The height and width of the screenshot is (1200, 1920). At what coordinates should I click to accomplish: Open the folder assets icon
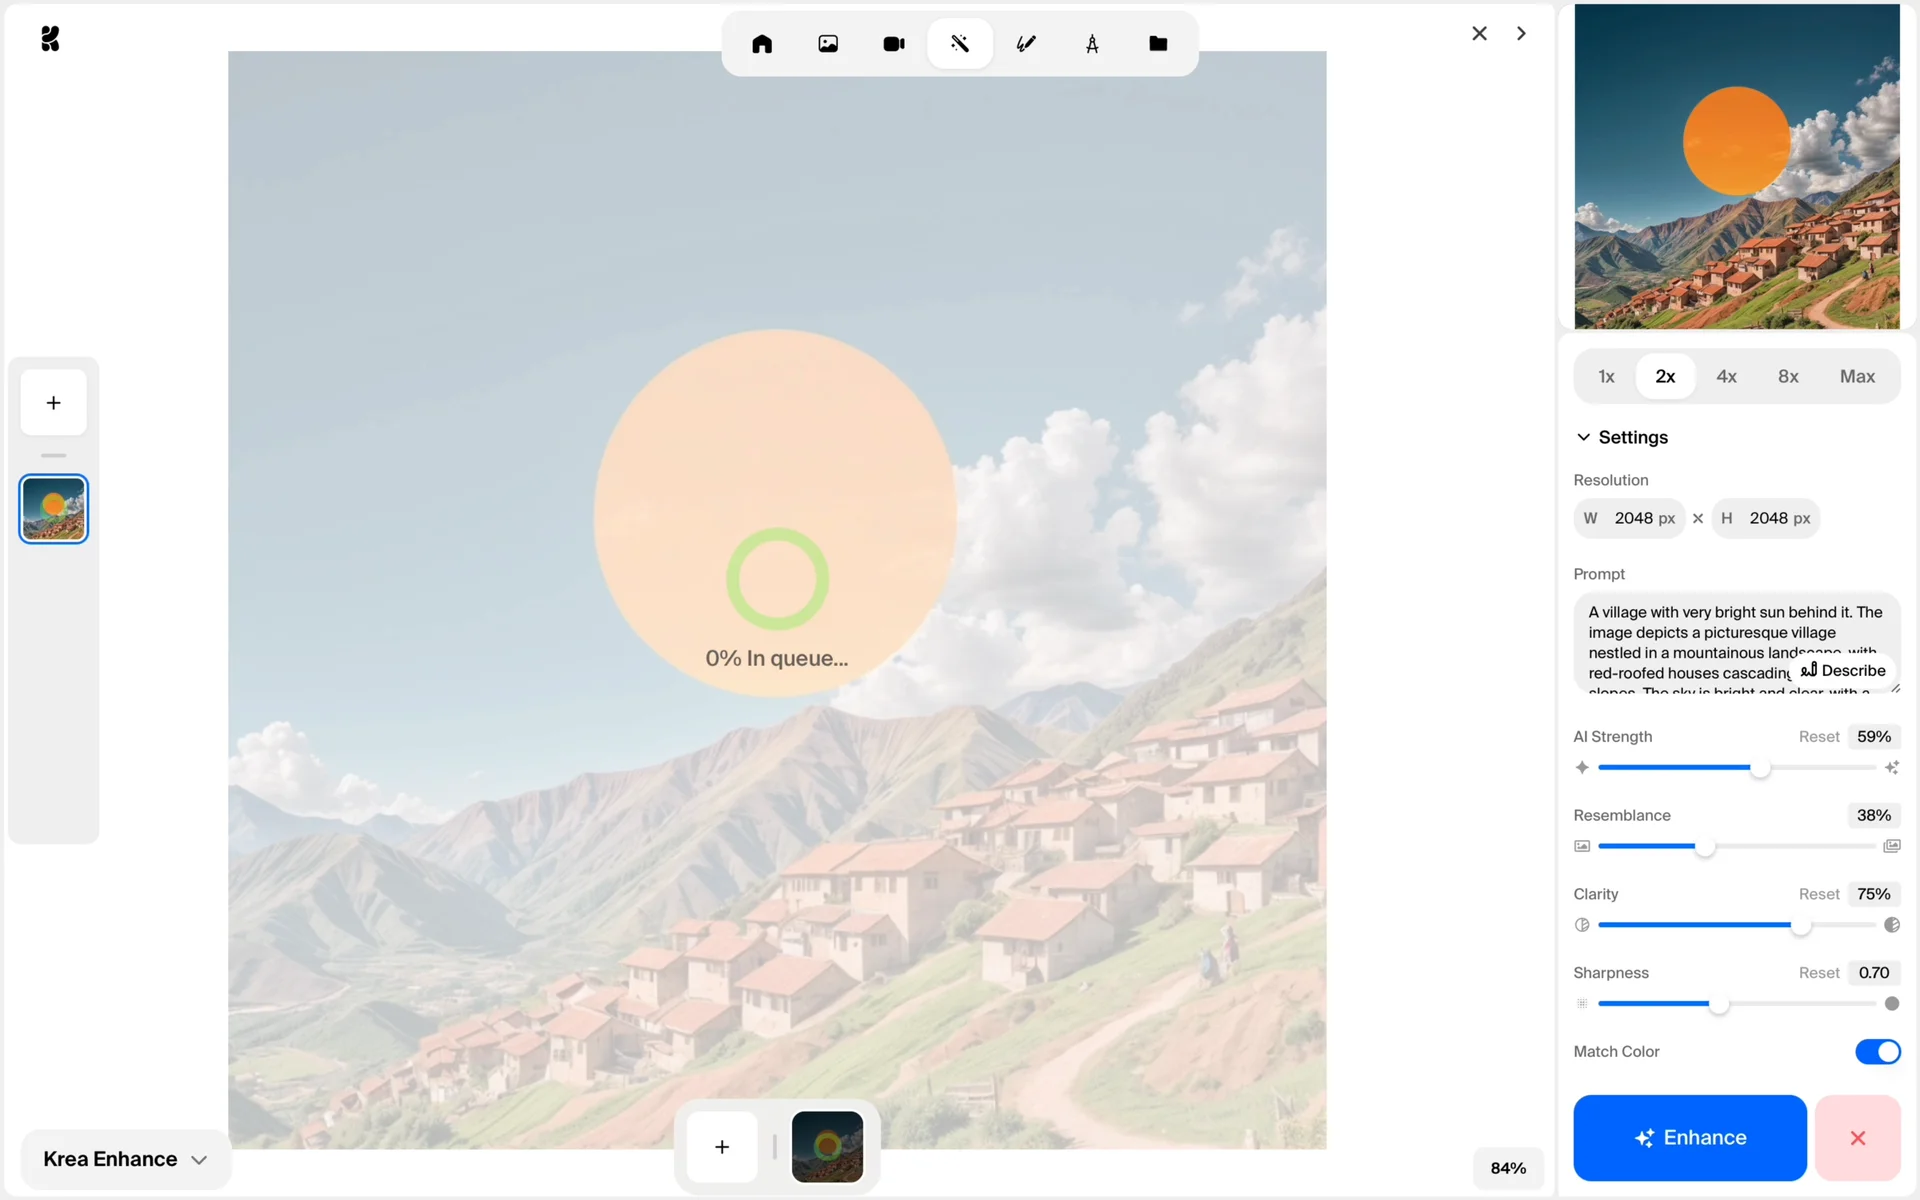coord(1158,44)
